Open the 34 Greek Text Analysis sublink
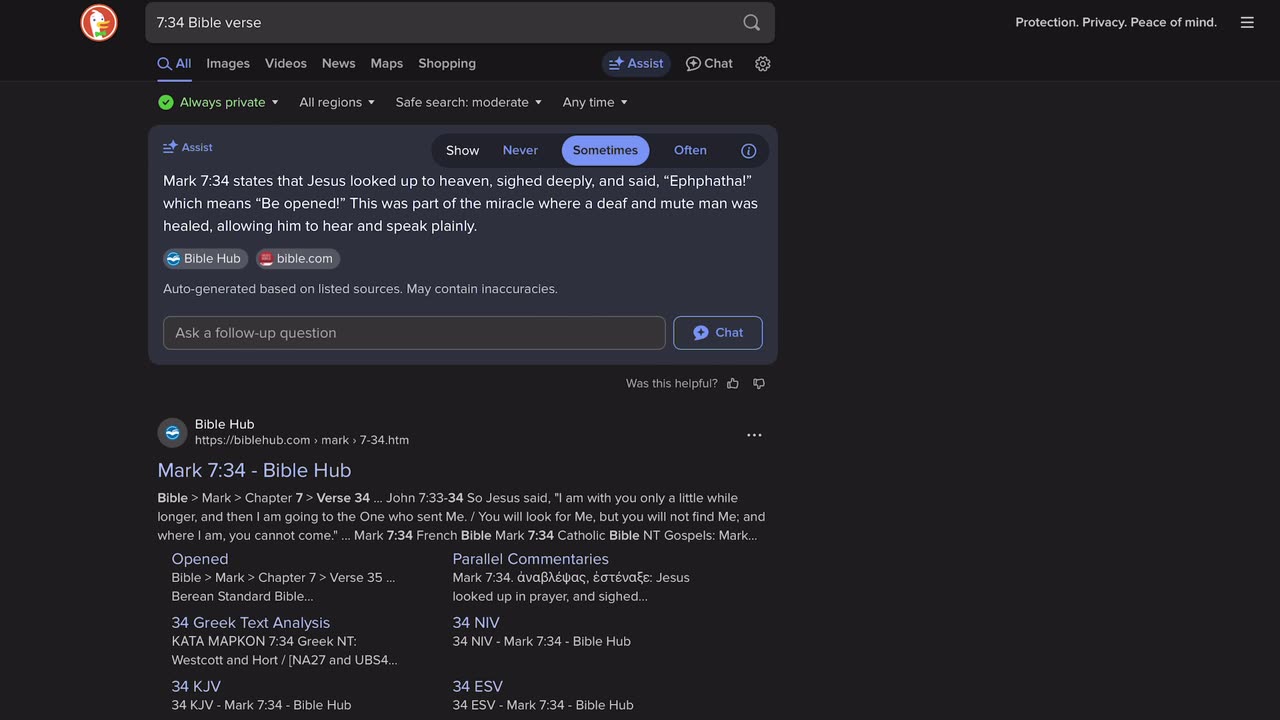Image resolution: width=1280 pixels, height=720 pixels. tap(251, 623)
